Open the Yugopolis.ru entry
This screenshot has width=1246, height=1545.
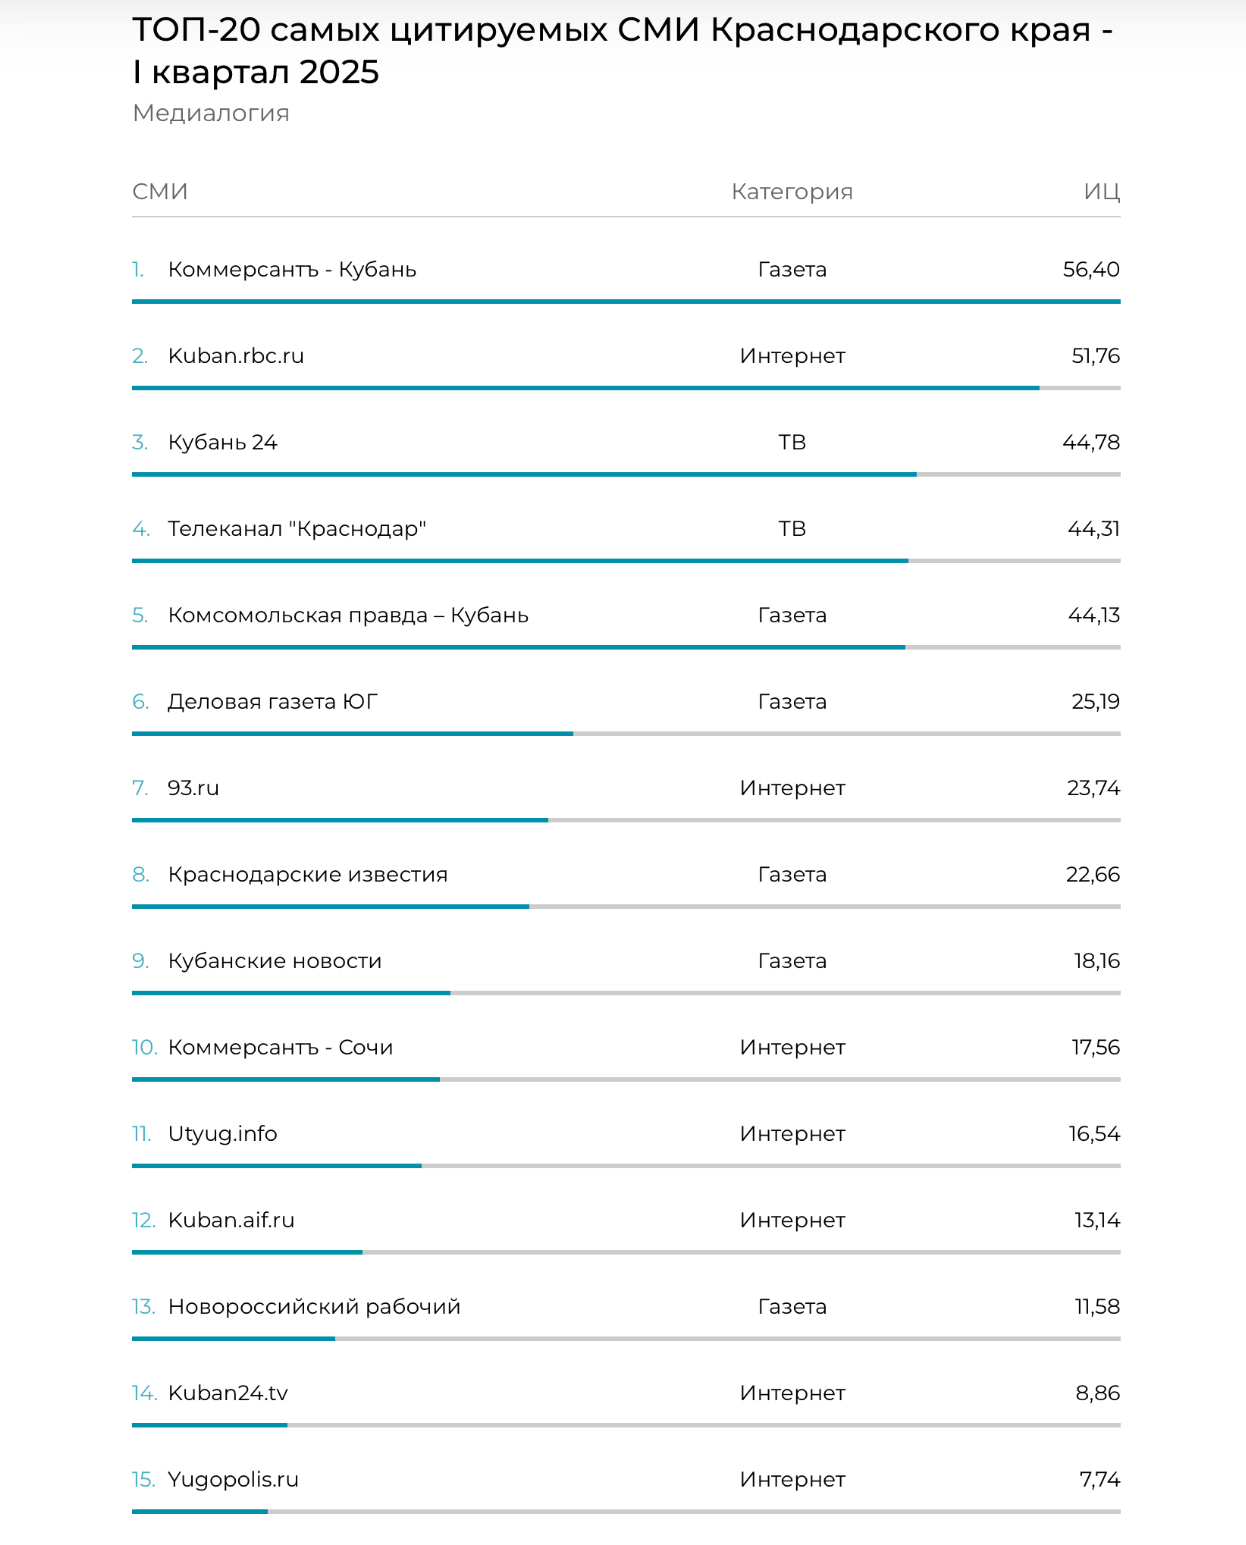(x=233, y=1480)
